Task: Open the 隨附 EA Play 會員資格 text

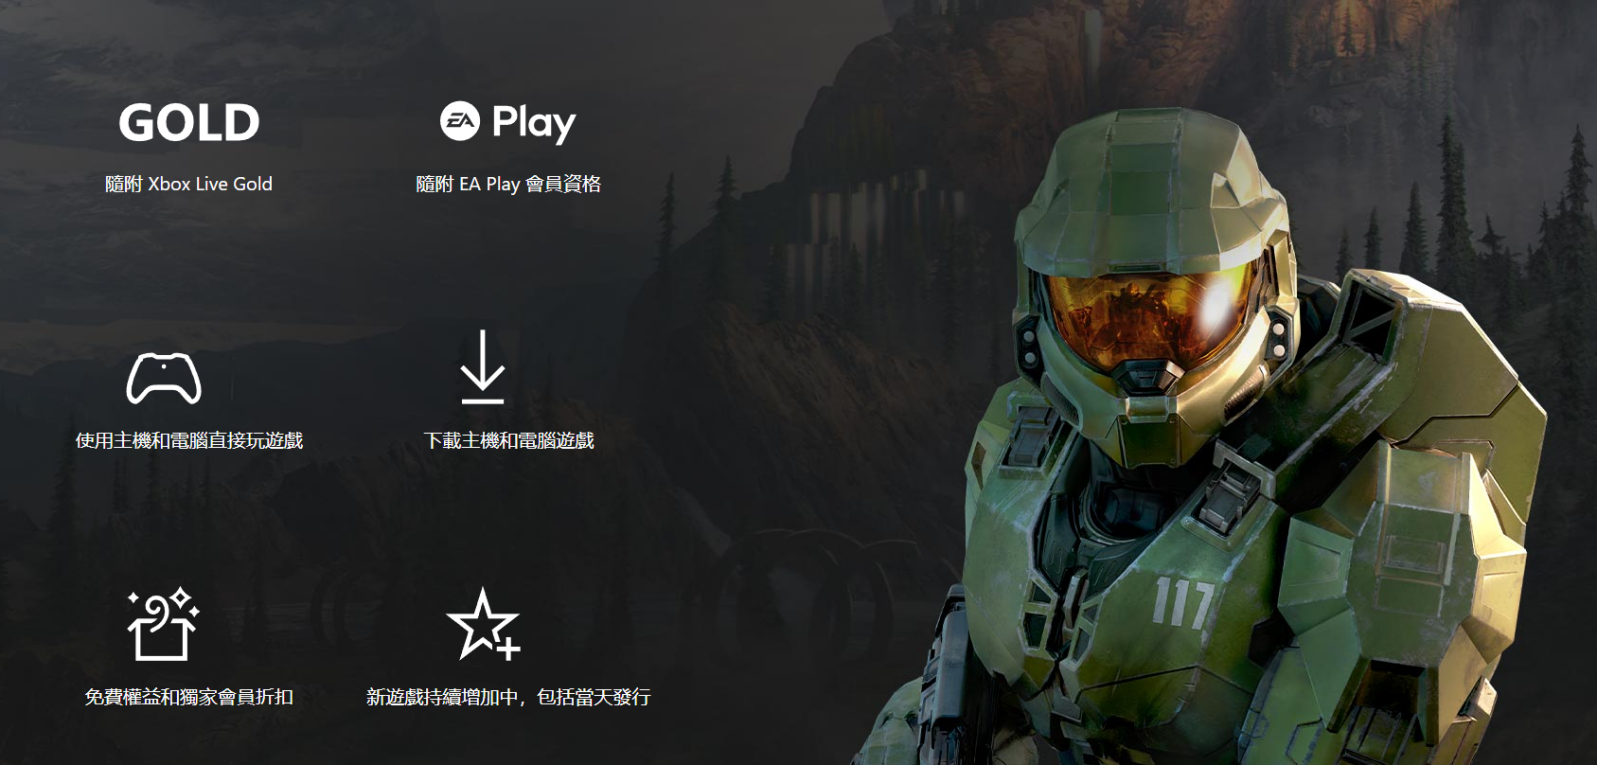Action: (508, 184)
